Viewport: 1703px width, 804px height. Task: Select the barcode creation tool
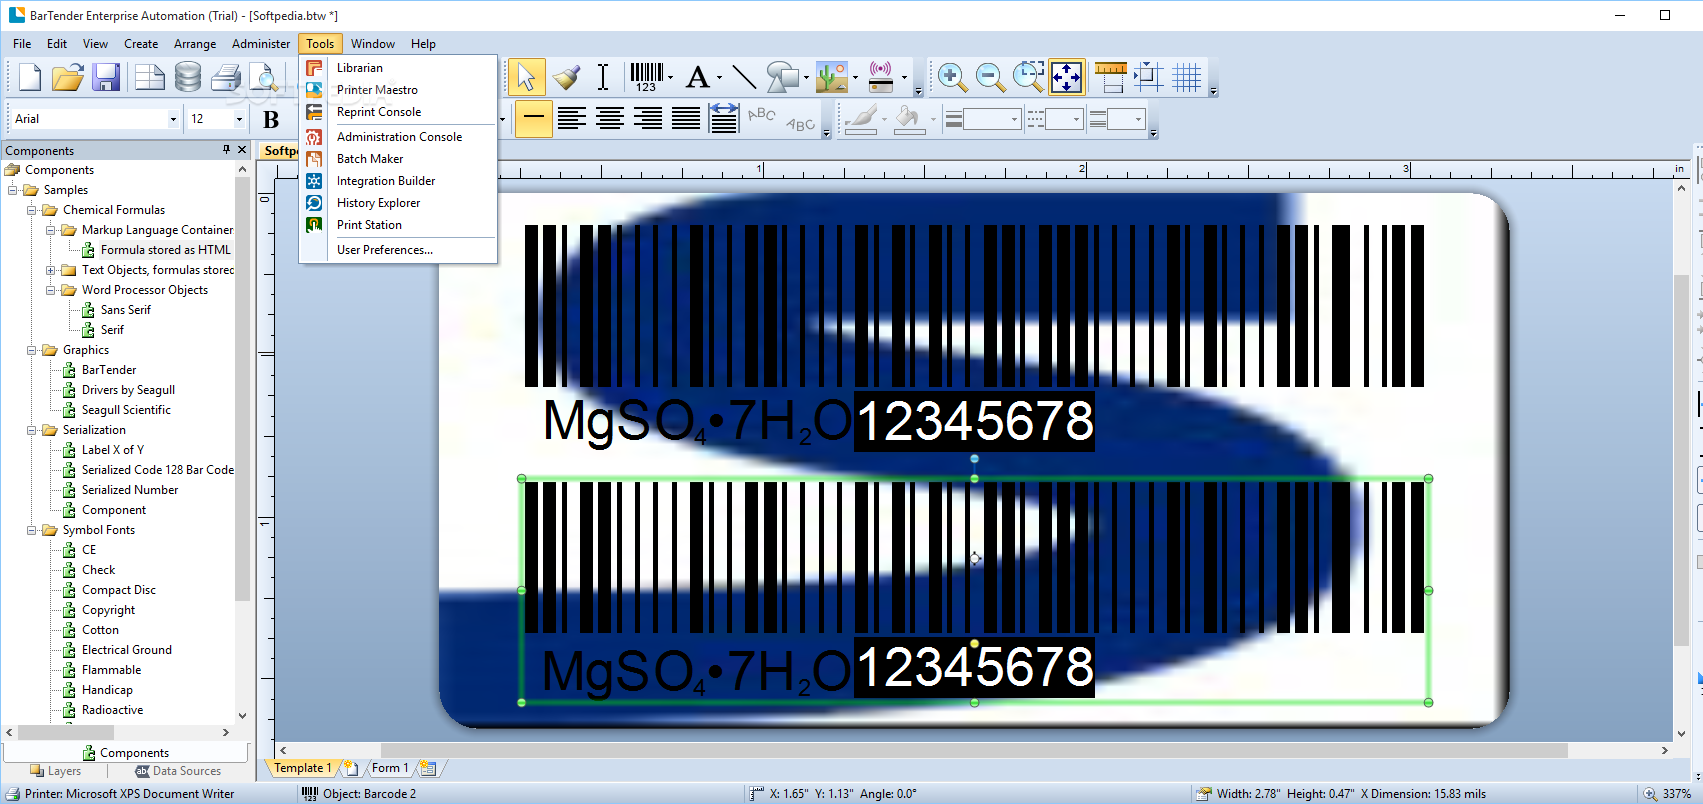(x=646, y=77)
